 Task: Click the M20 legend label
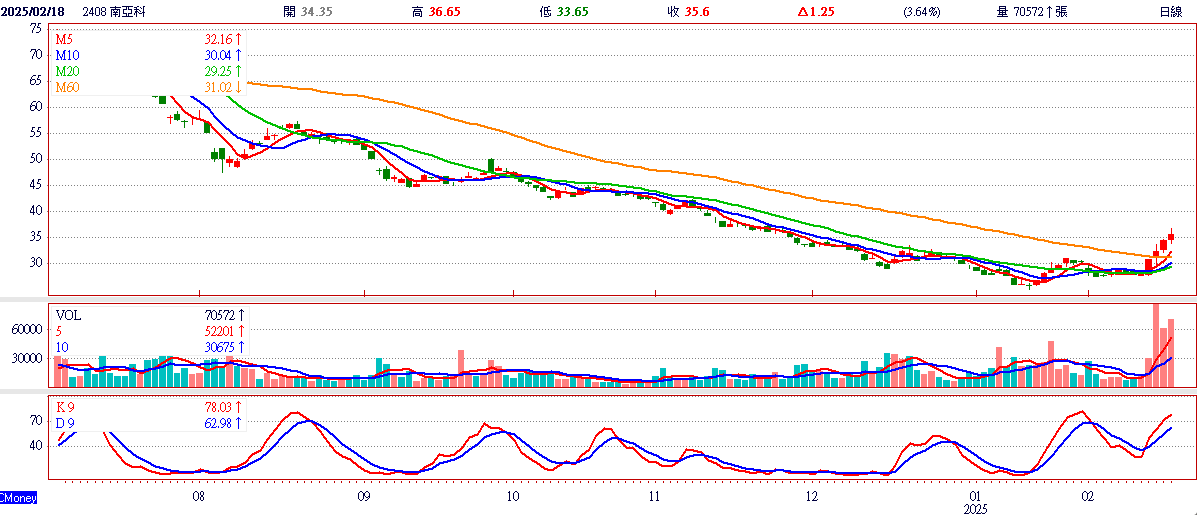66,71
